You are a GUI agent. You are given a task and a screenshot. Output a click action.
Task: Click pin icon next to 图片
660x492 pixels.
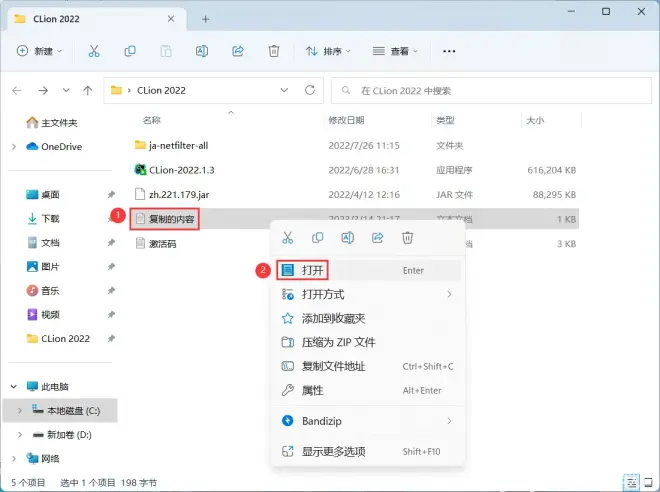point(111,266)
